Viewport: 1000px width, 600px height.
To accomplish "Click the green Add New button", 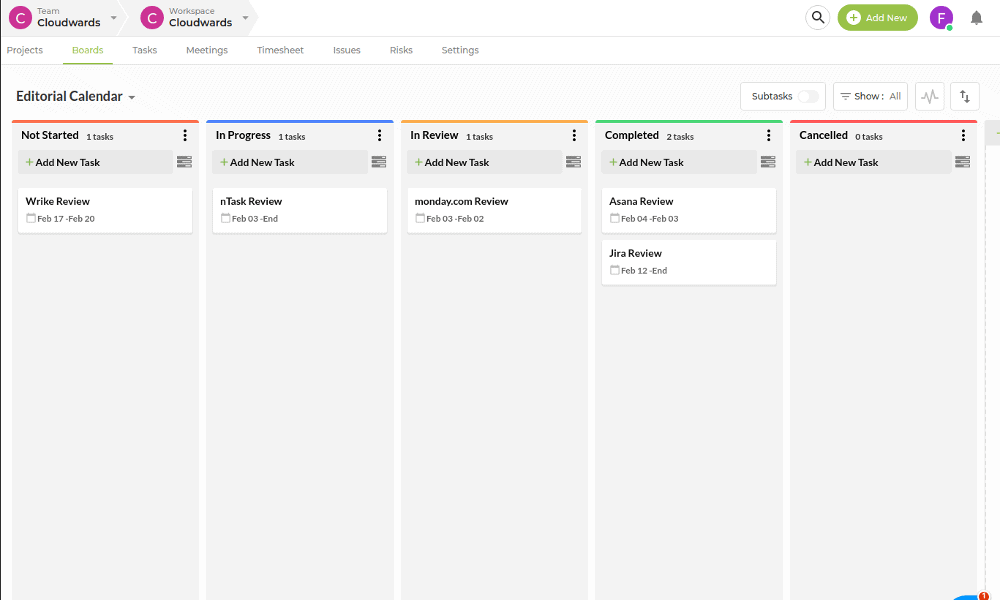I will pos(878,18).
